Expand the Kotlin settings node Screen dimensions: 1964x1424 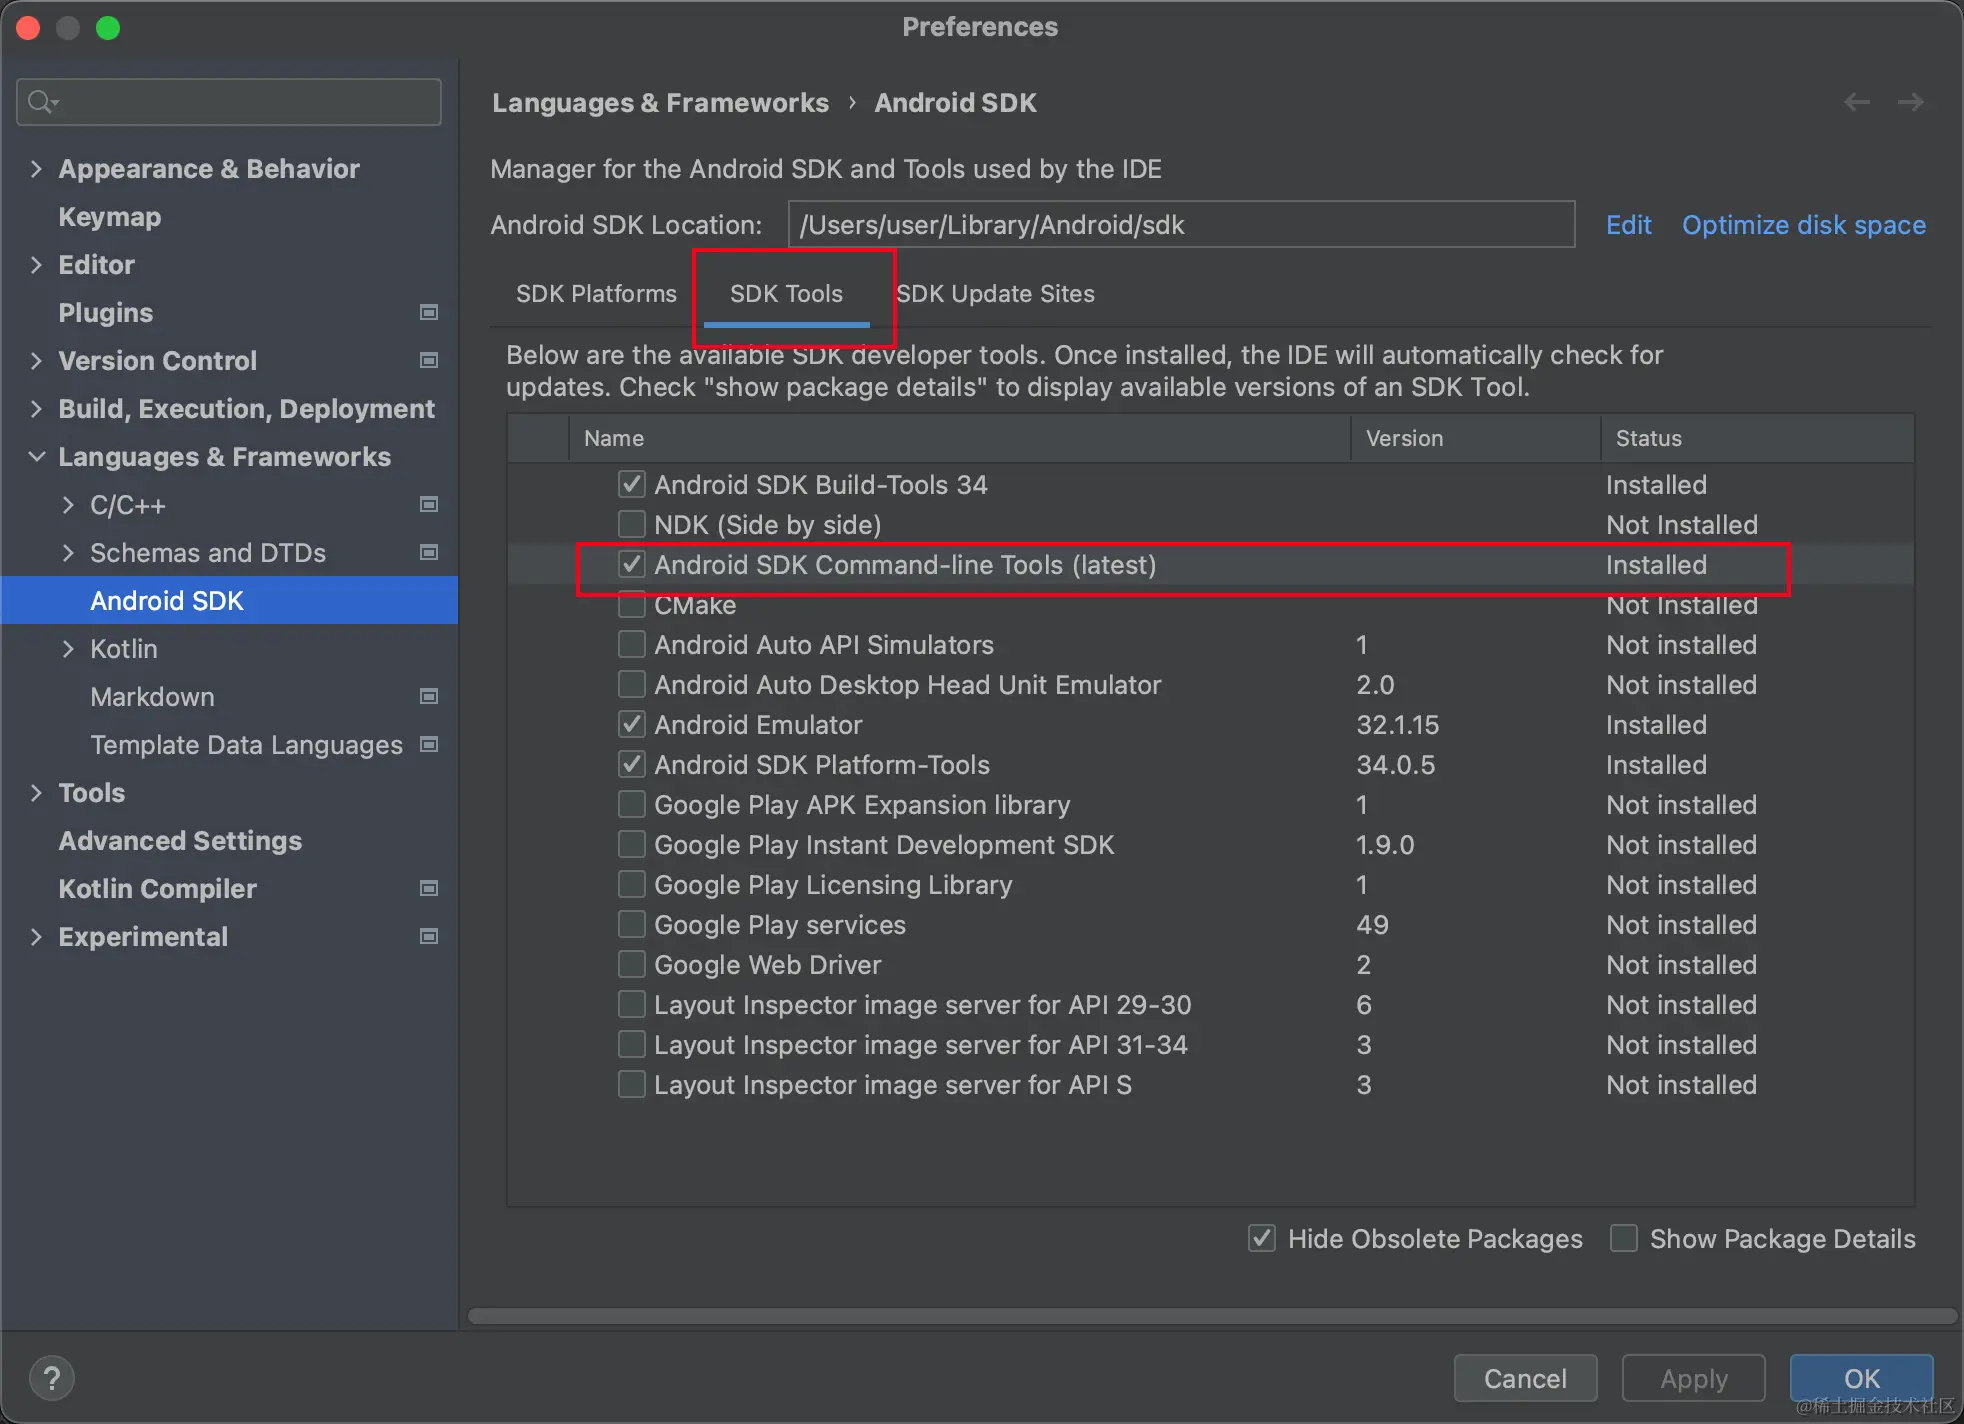(x=68, y=649)
